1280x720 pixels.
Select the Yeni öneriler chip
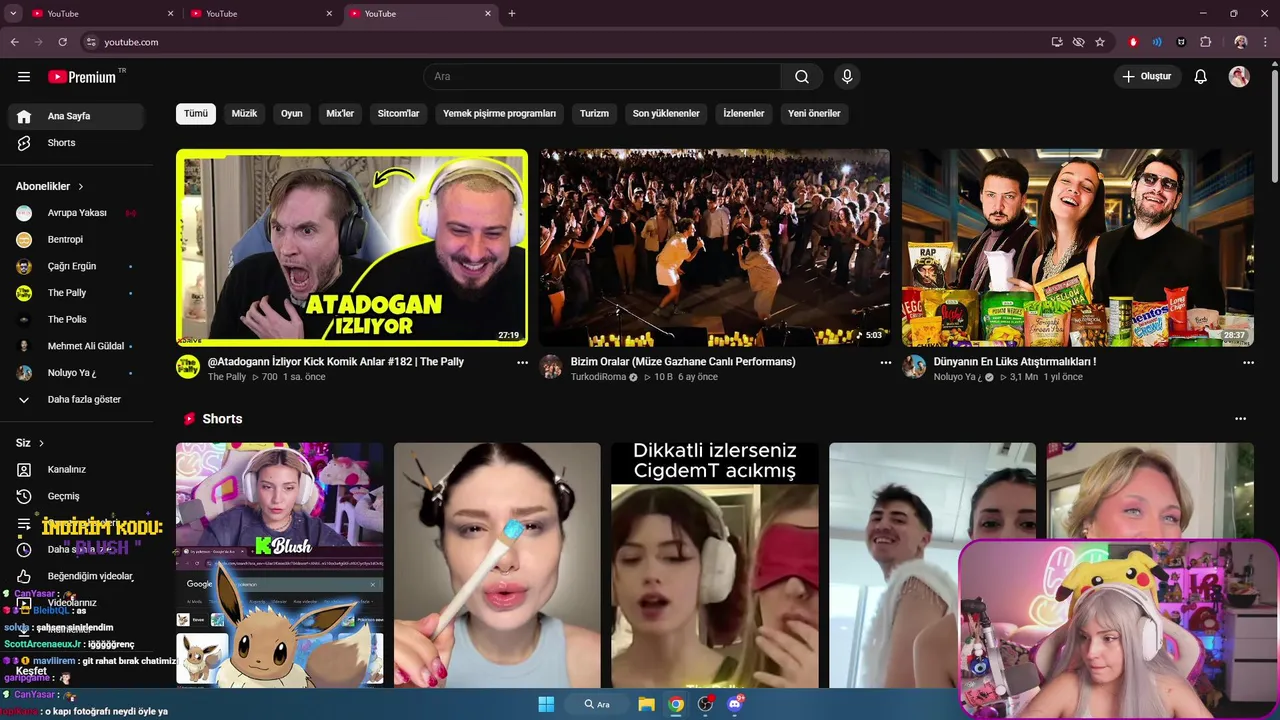click(814, 114)
